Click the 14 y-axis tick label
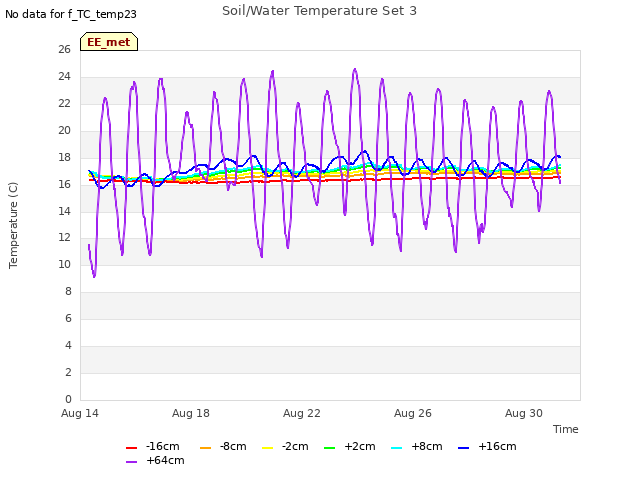This screenshot has height=480, width=640. coord(64,211)
